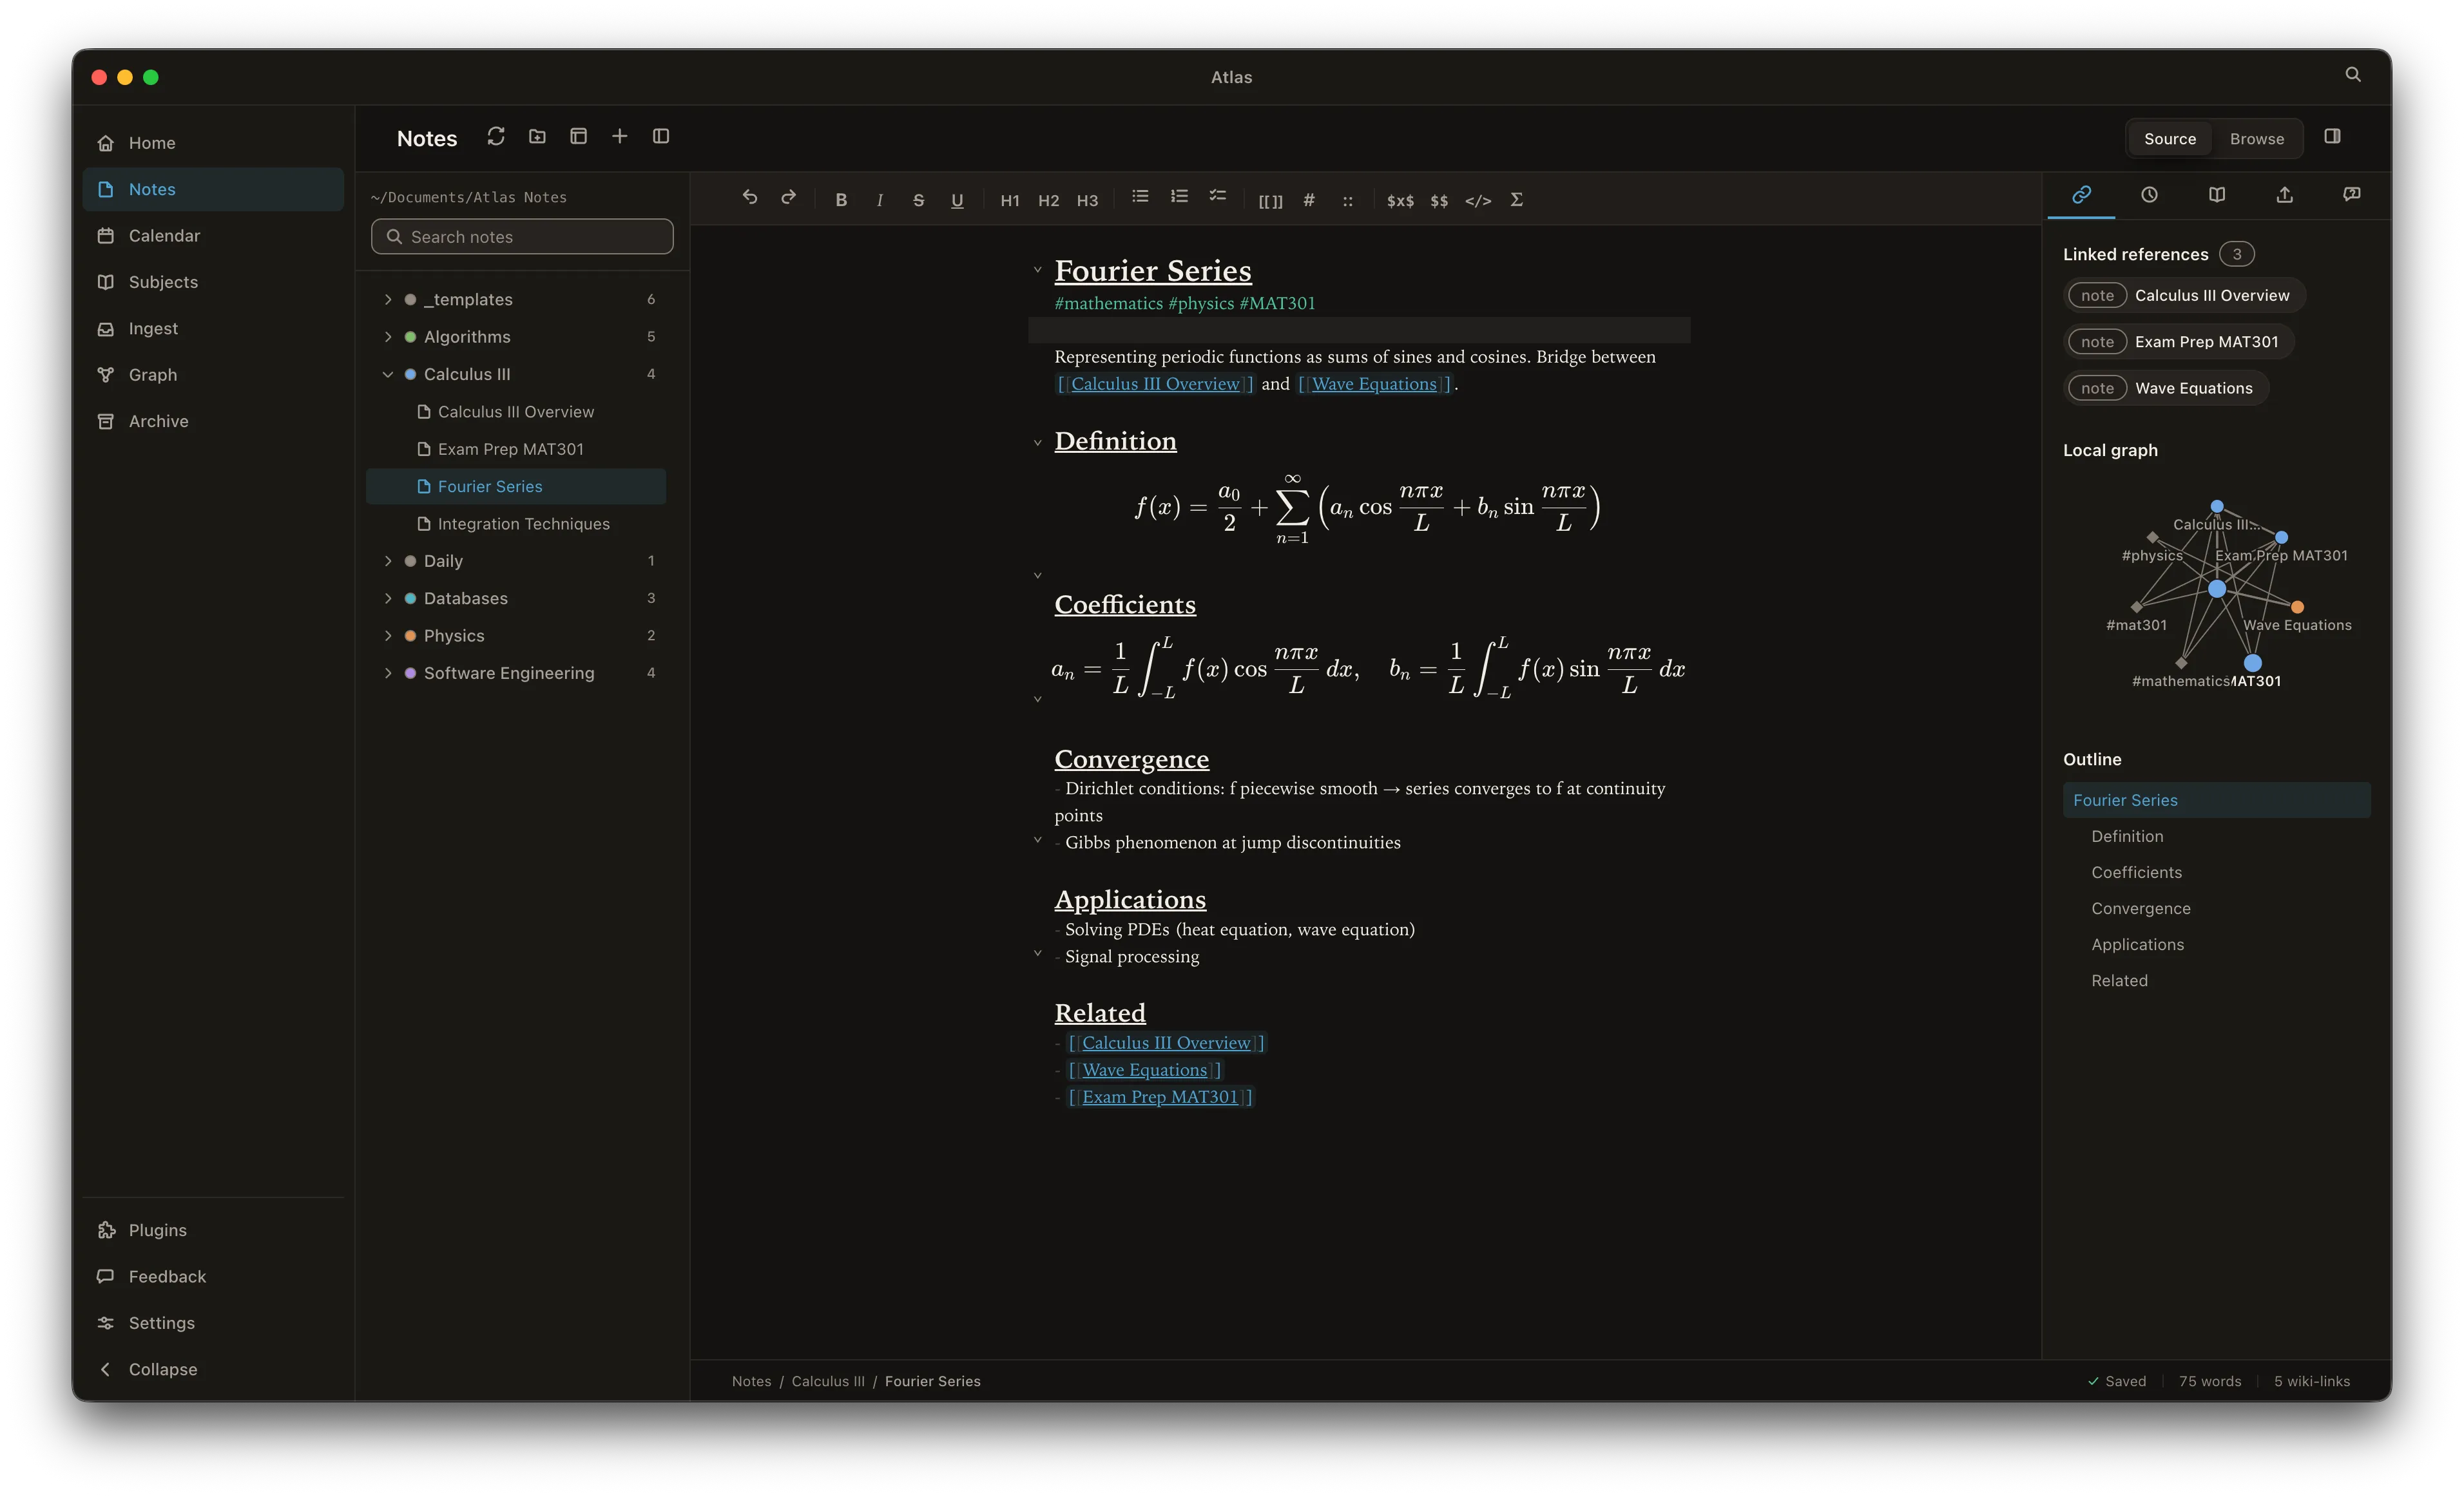Expand the Algorithms folder
The width and height of the screenshot is (2464, 1497).
pyautogui.click(x=388, y=337)
